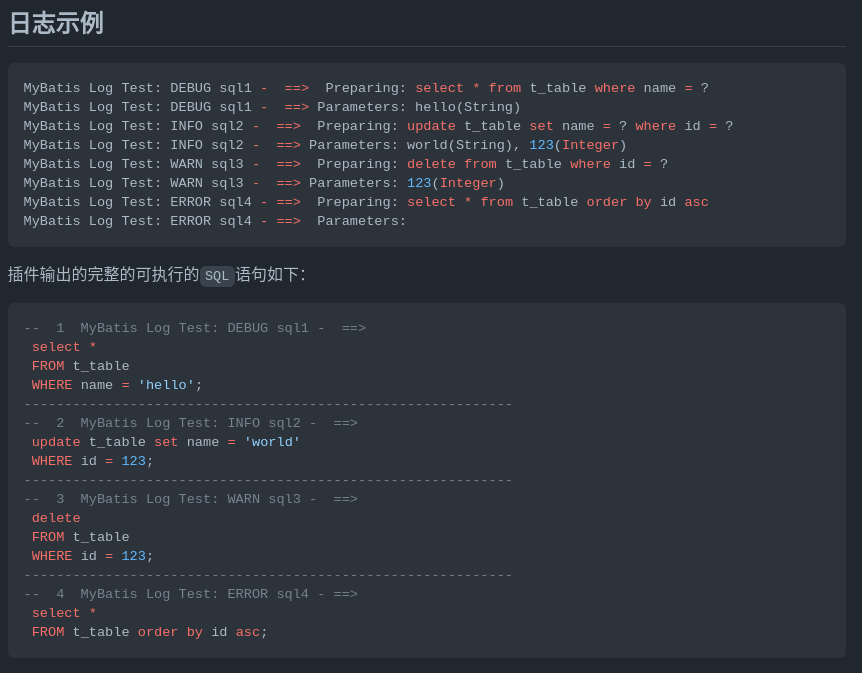Click comment '-- 3 MyBatis Log Test: WARN sql3'

tap(191, 499)
